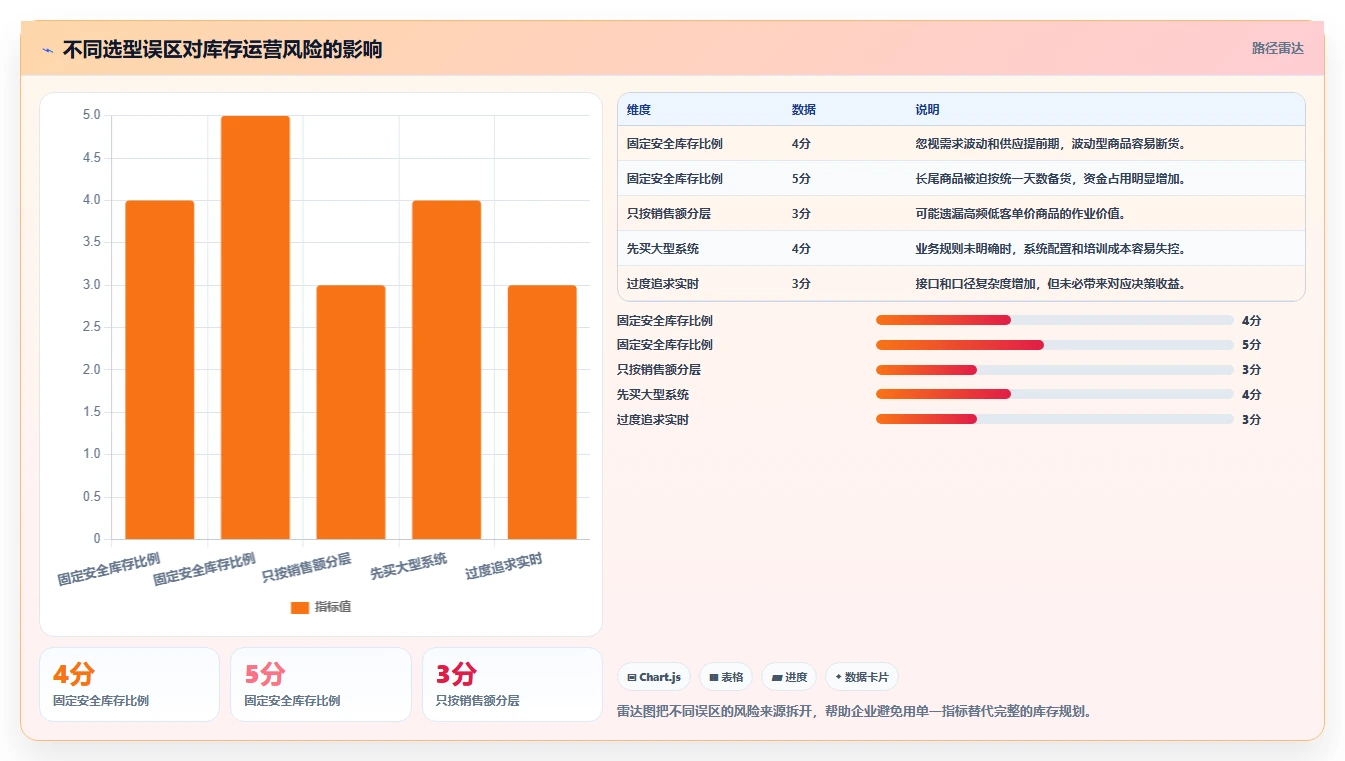Click the tallest chart bar reaching 5.0
The image size is (1345, 761).
[x=255, y=327]
